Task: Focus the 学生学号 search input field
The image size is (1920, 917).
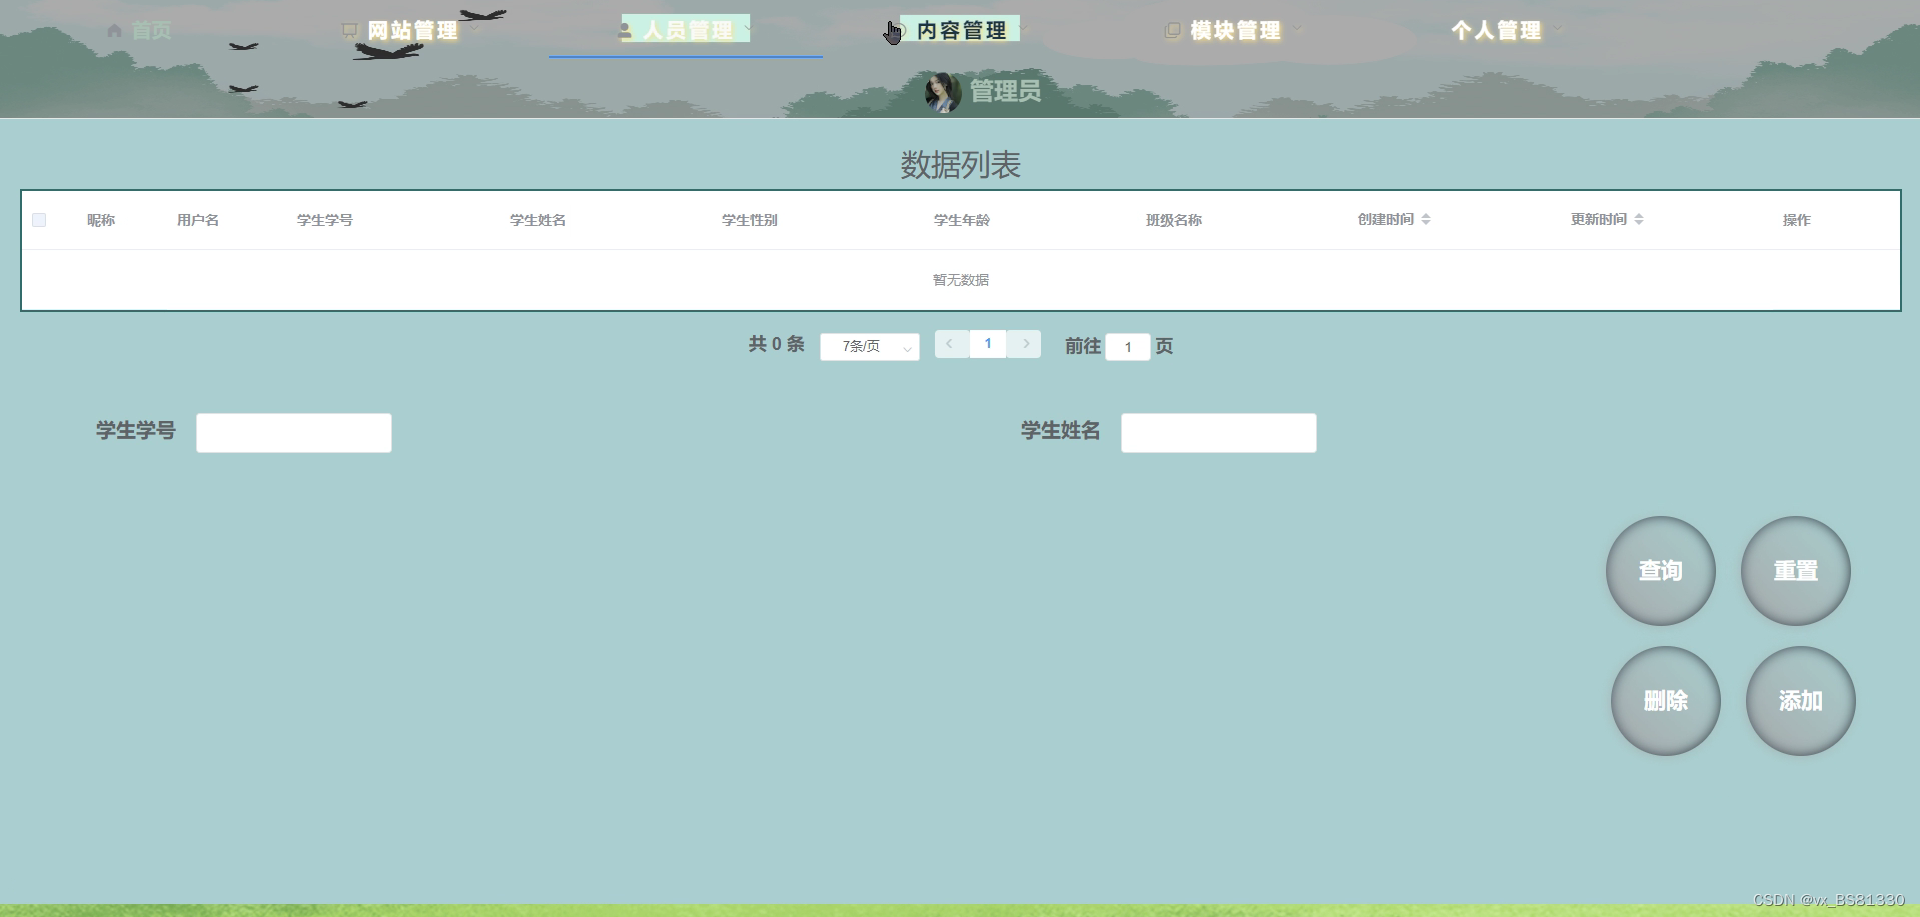Action: coord(294,433)
